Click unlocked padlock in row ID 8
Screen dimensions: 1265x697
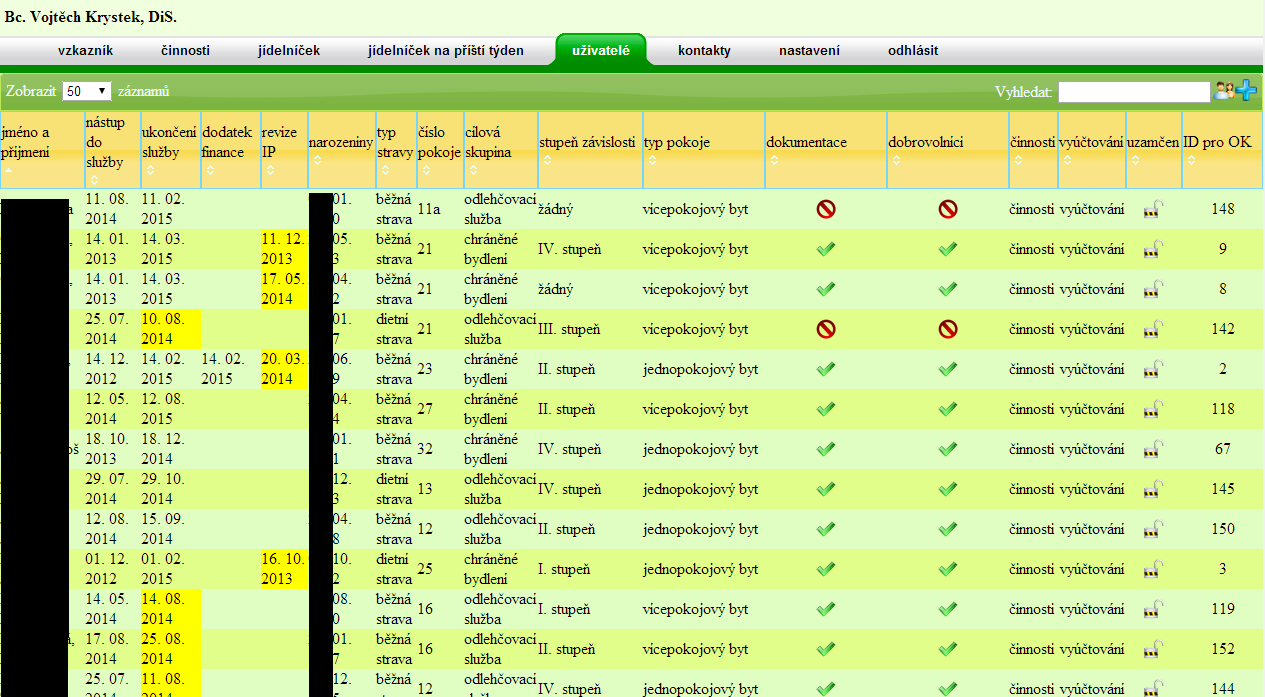[1153, 289]
